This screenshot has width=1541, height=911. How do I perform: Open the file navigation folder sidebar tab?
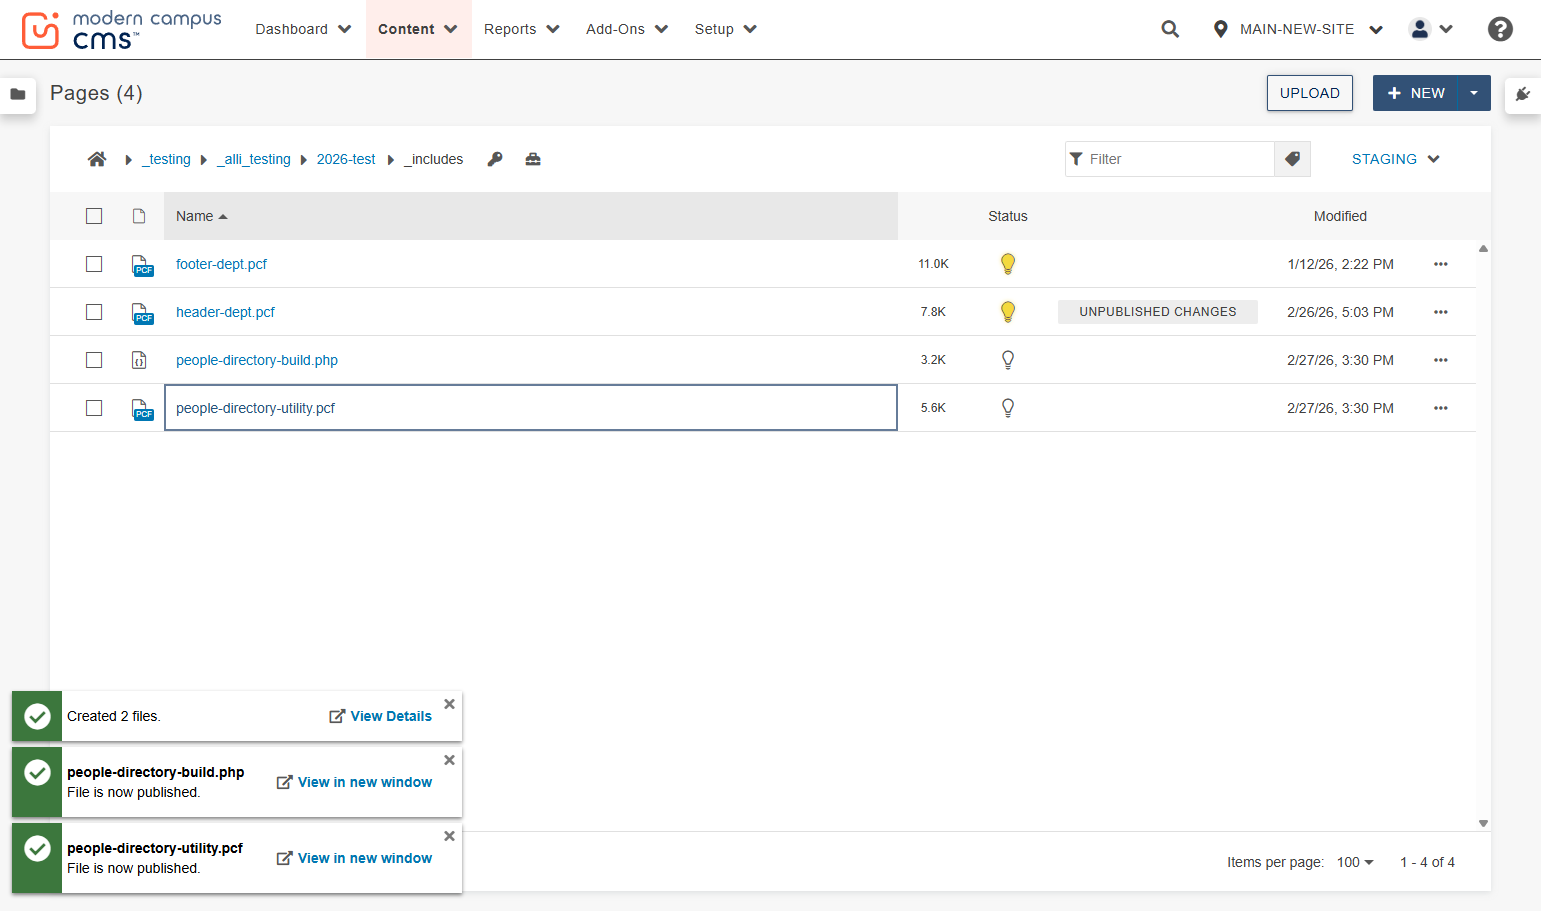click(18, 94)
